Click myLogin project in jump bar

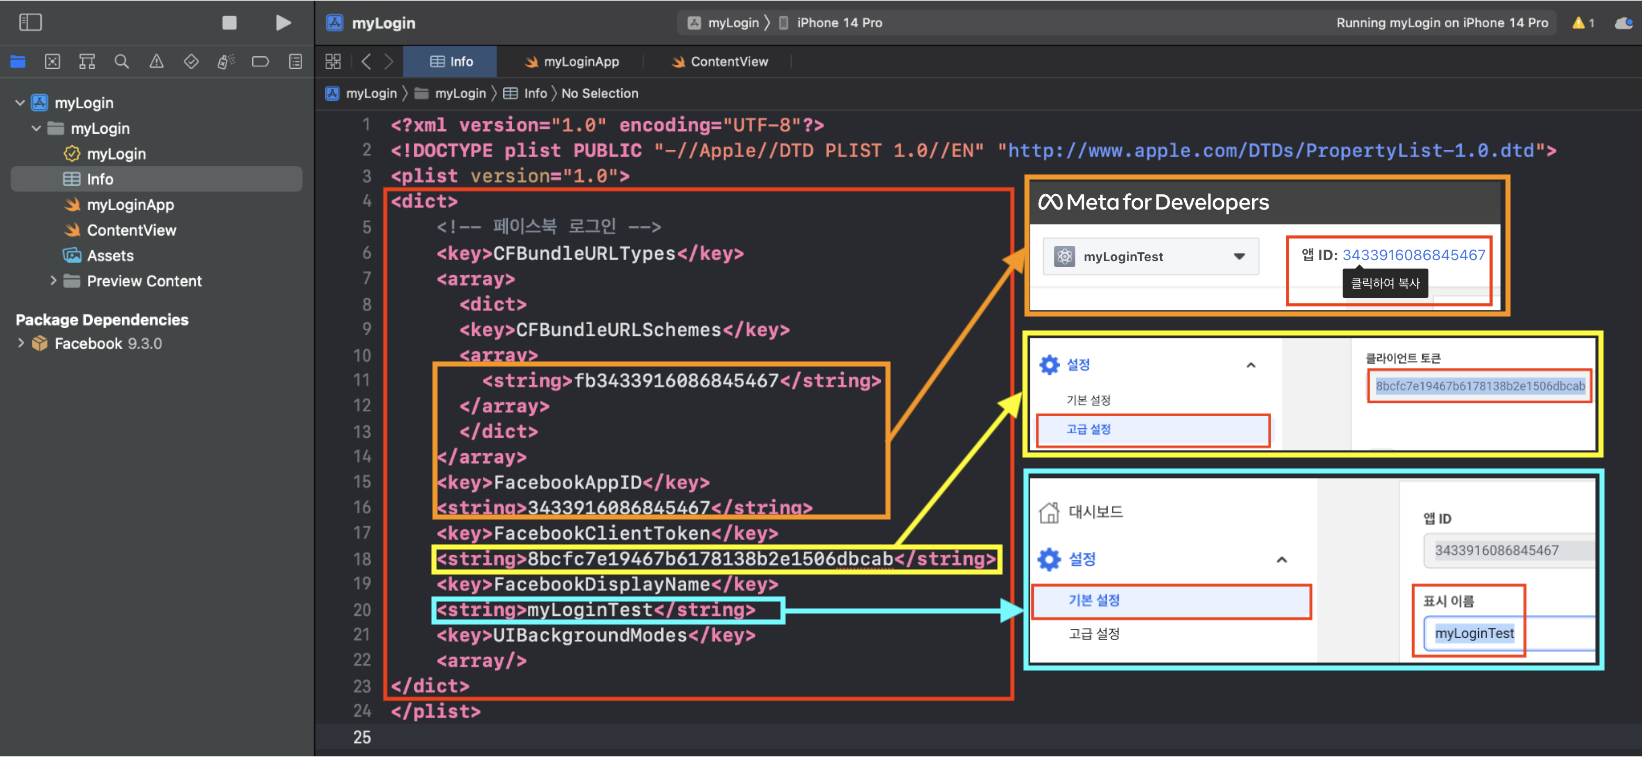click(x=361, y=94)
